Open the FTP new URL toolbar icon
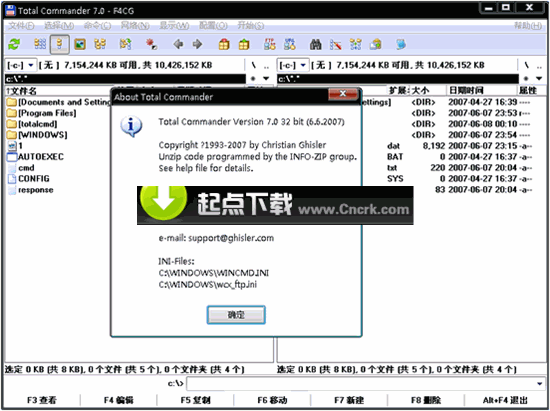The height and width of the screenshot is (411, 550). pyautogui.click(x=290, y=44)
